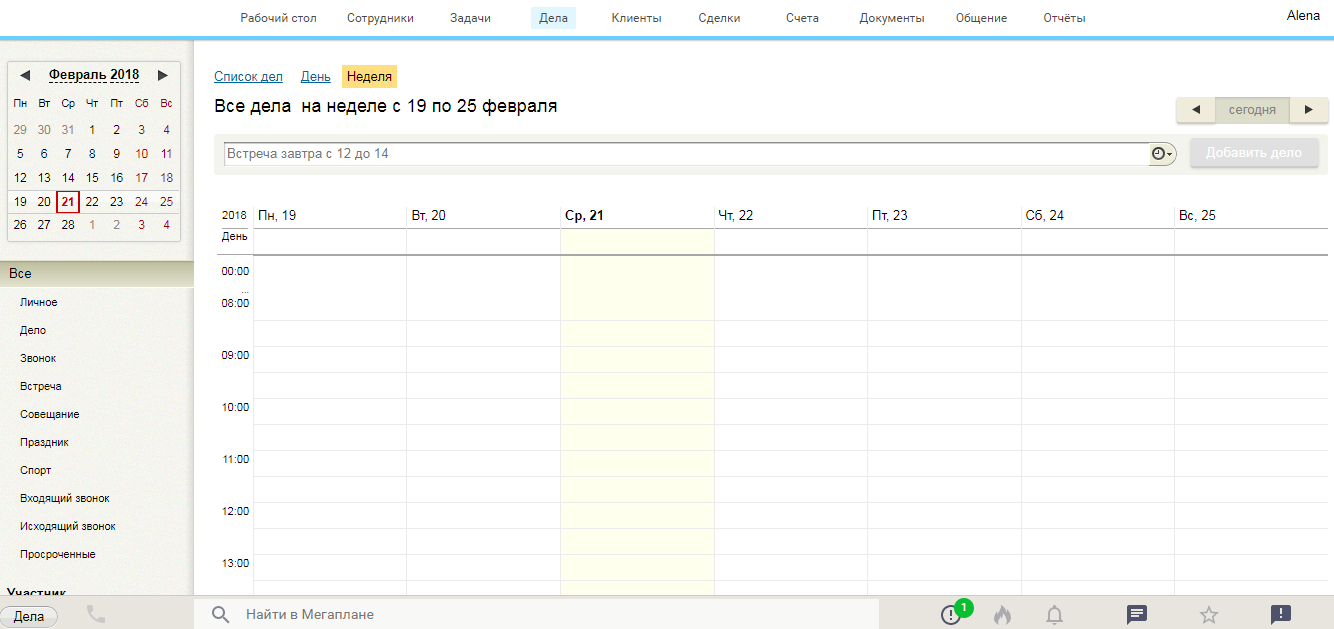Filter by 'Просроченные' category

point(58,554)
